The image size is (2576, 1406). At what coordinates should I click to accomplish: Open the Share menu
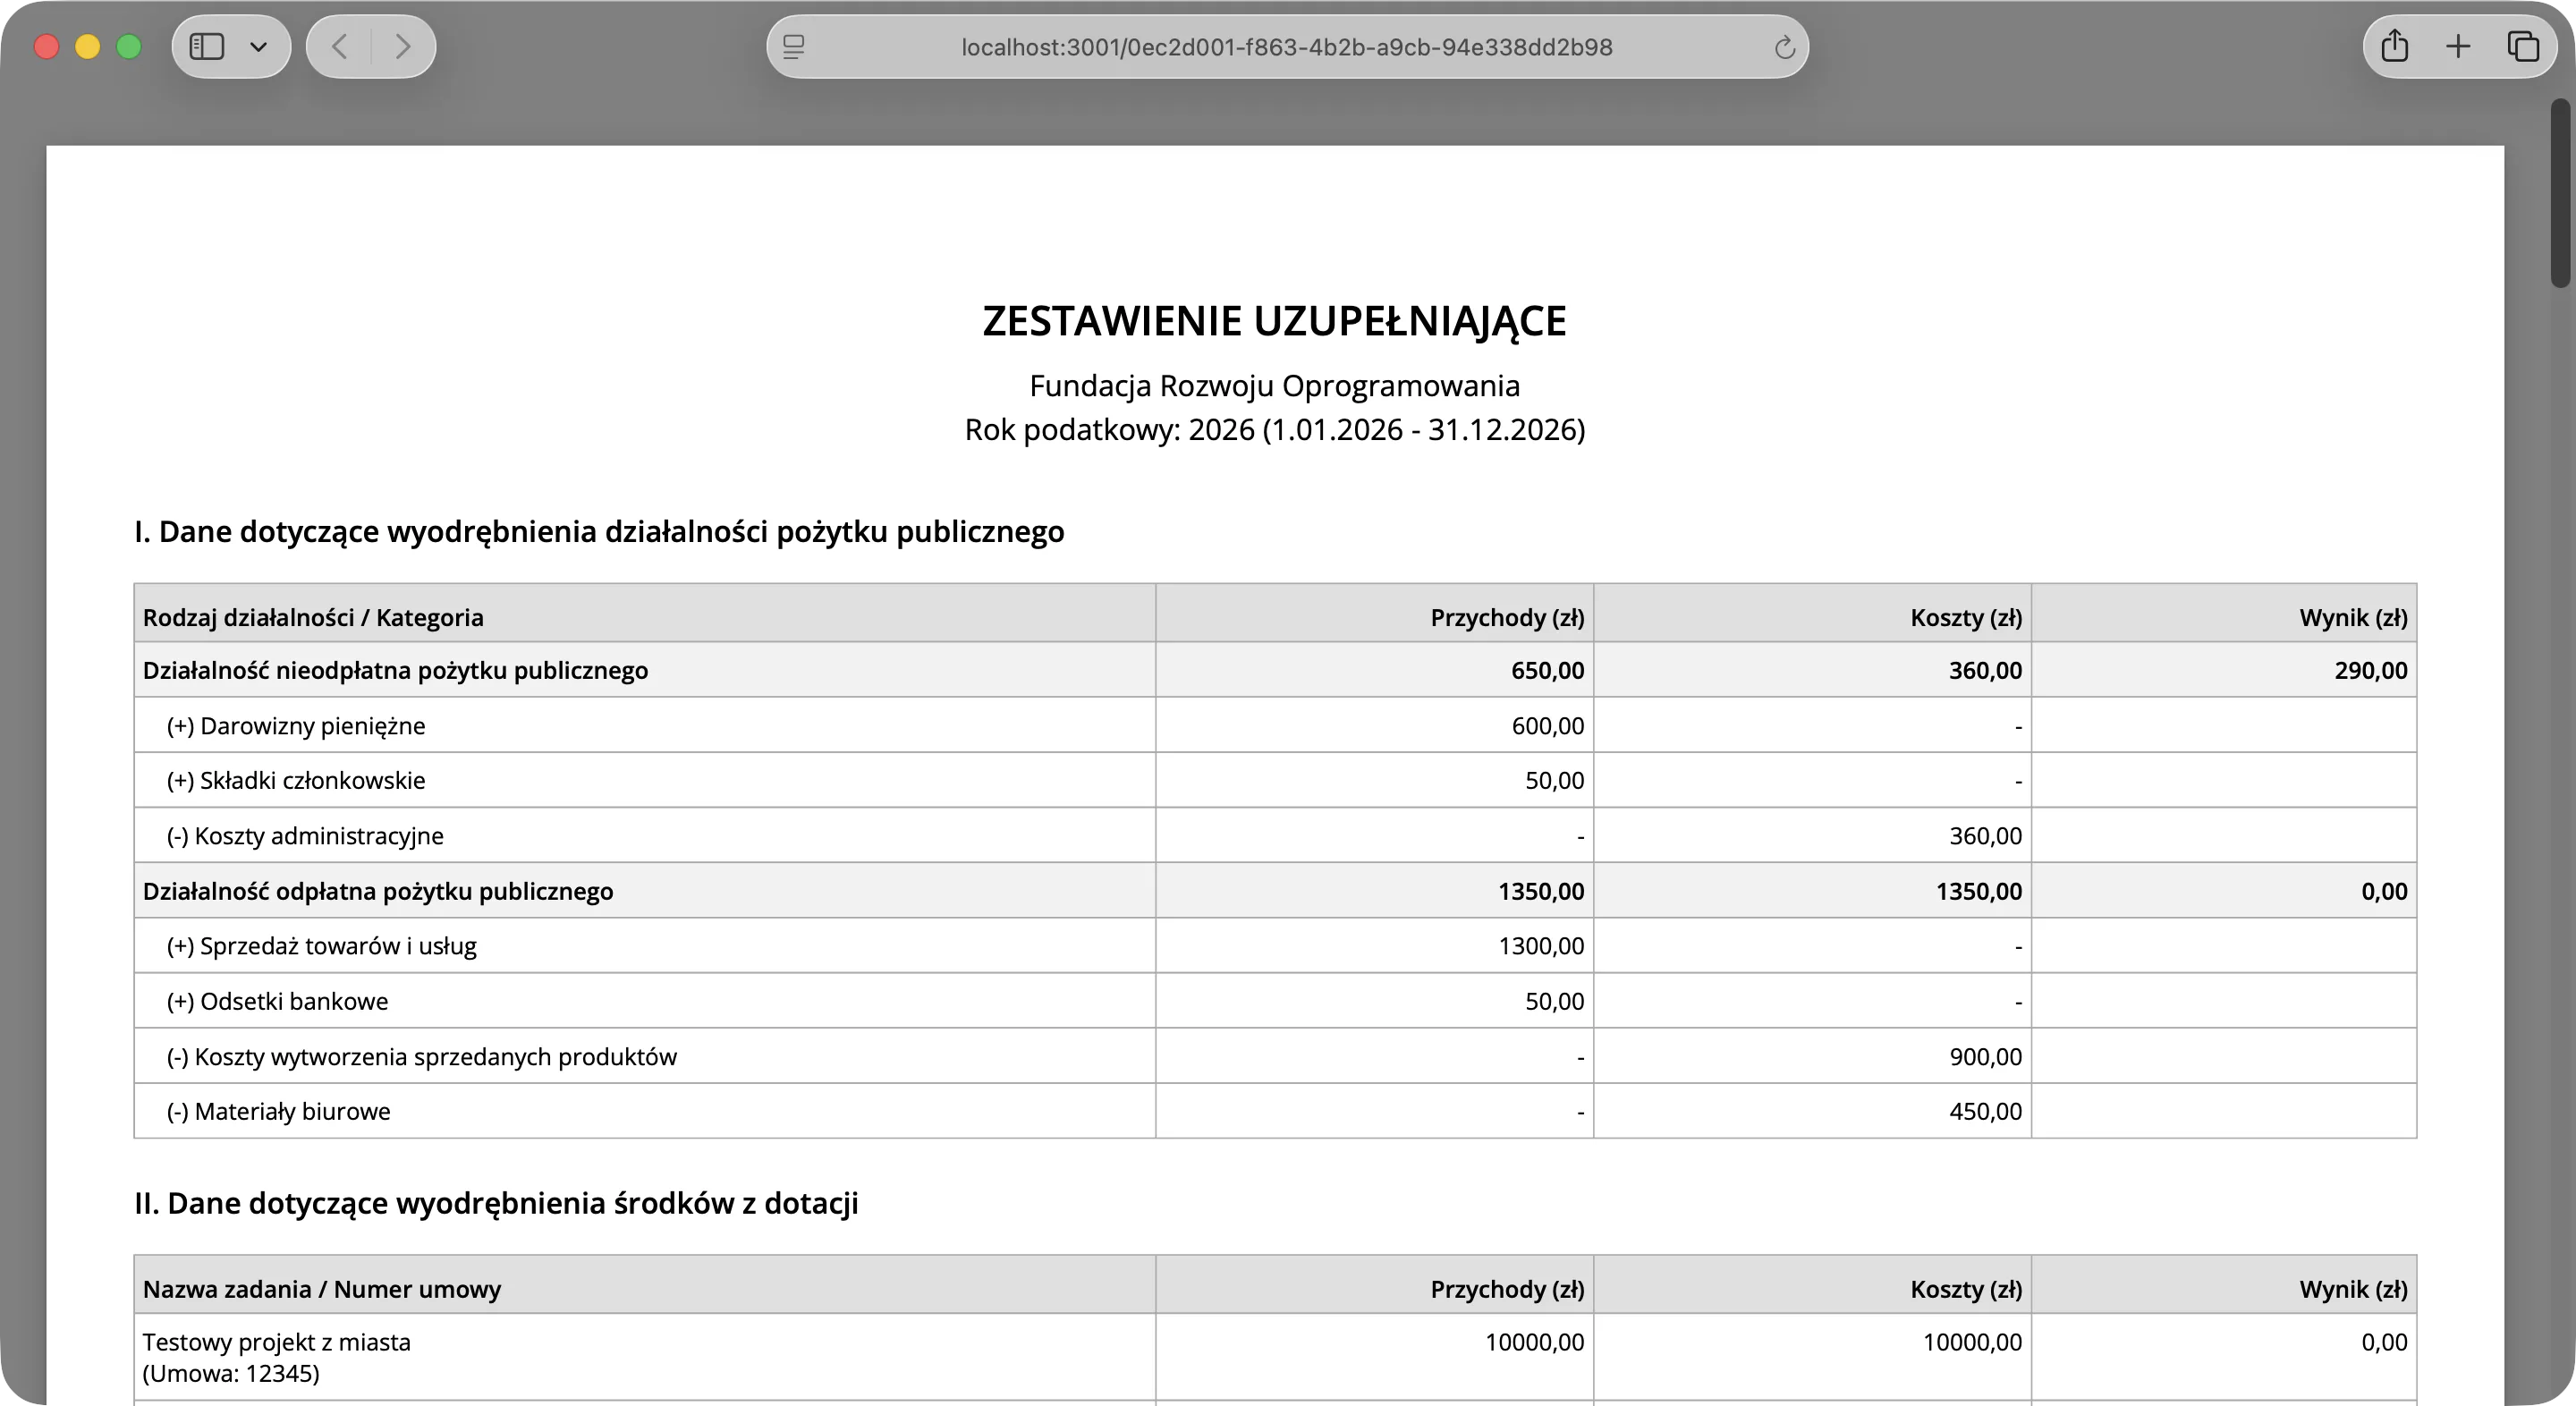[2394, 47]
